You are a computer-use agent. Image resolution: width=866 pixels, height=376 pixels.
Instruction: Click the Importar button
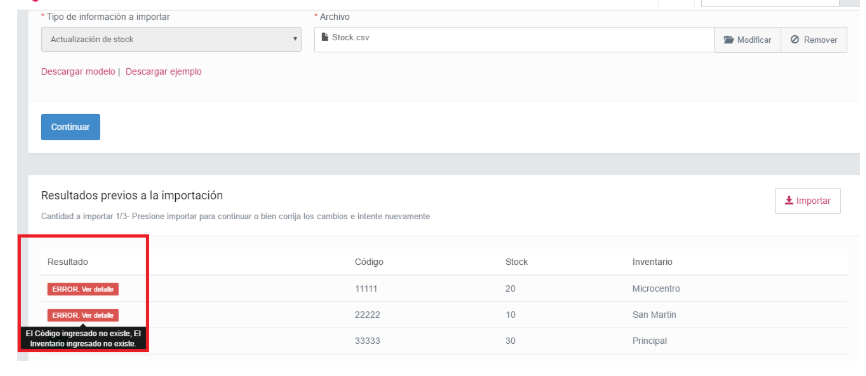(x=807, y=201)
